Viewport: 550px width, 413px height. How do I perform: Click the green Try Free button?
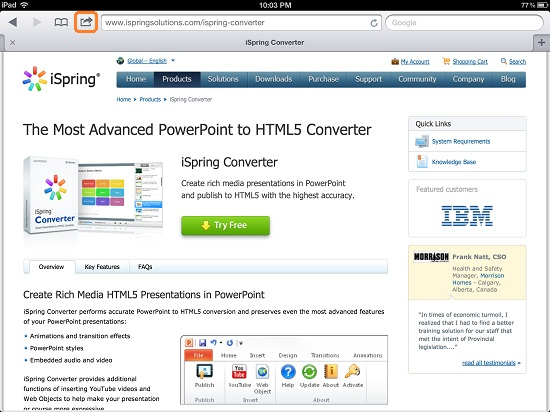coord(226,225)
